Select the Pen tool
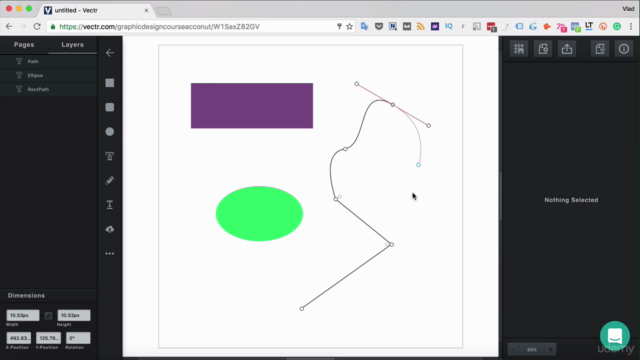Image resolution: width=640 pixels, height=360 pixels. pos(110,156)
